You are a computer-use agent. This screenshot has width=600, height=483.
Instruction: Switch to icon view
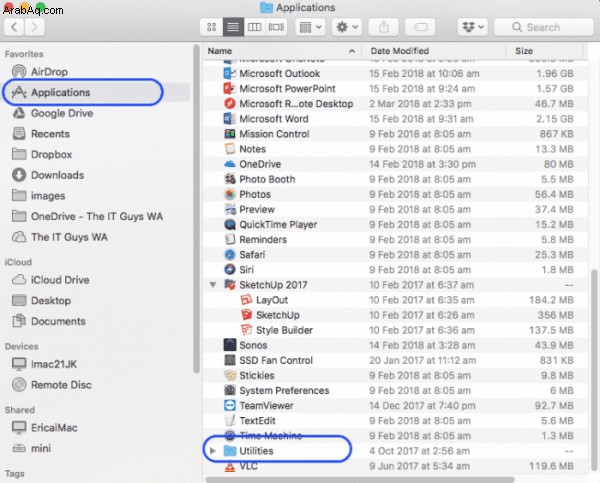[212, 27]
